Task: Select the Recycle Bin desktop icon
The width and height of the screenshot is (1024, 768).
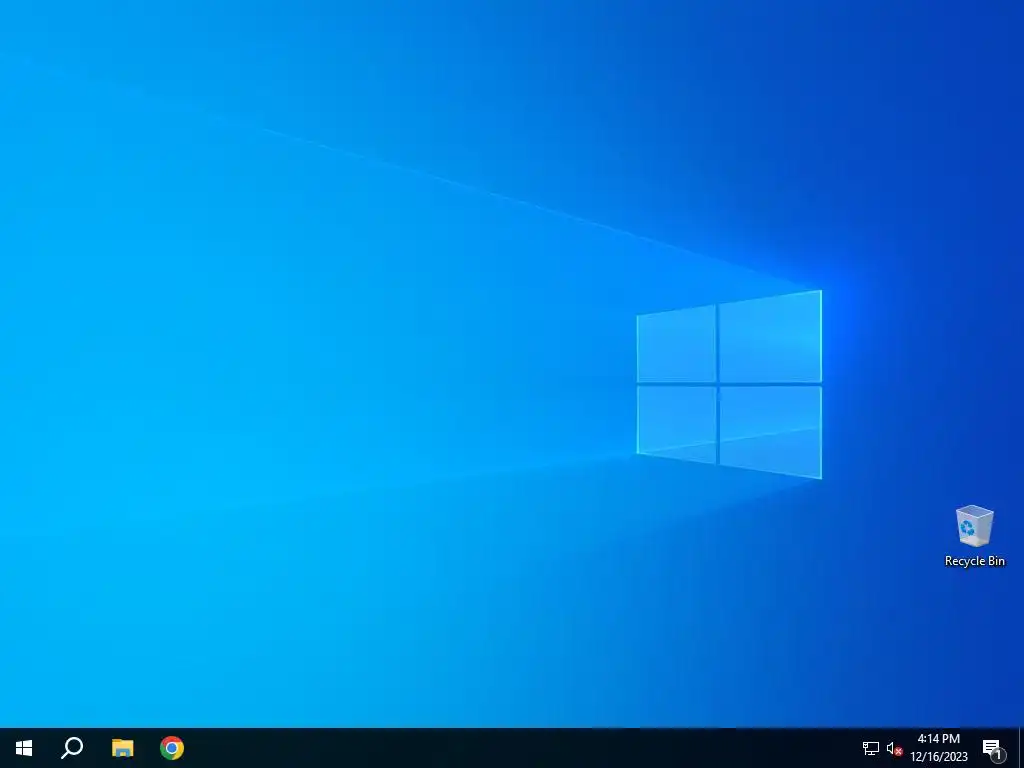Action: pyautogui.click(x=974, y=536)
